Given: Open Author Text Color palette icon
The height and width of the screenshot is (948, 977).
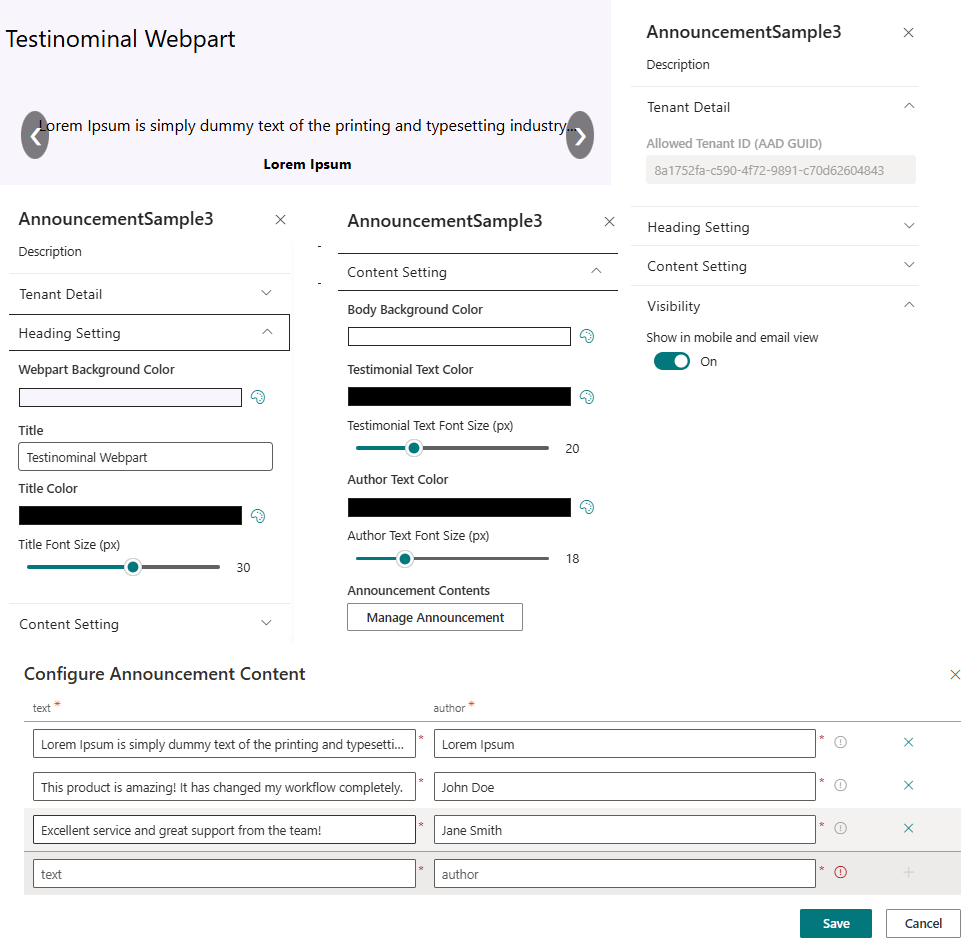Looking at the screenshot, I should [587, 507].
